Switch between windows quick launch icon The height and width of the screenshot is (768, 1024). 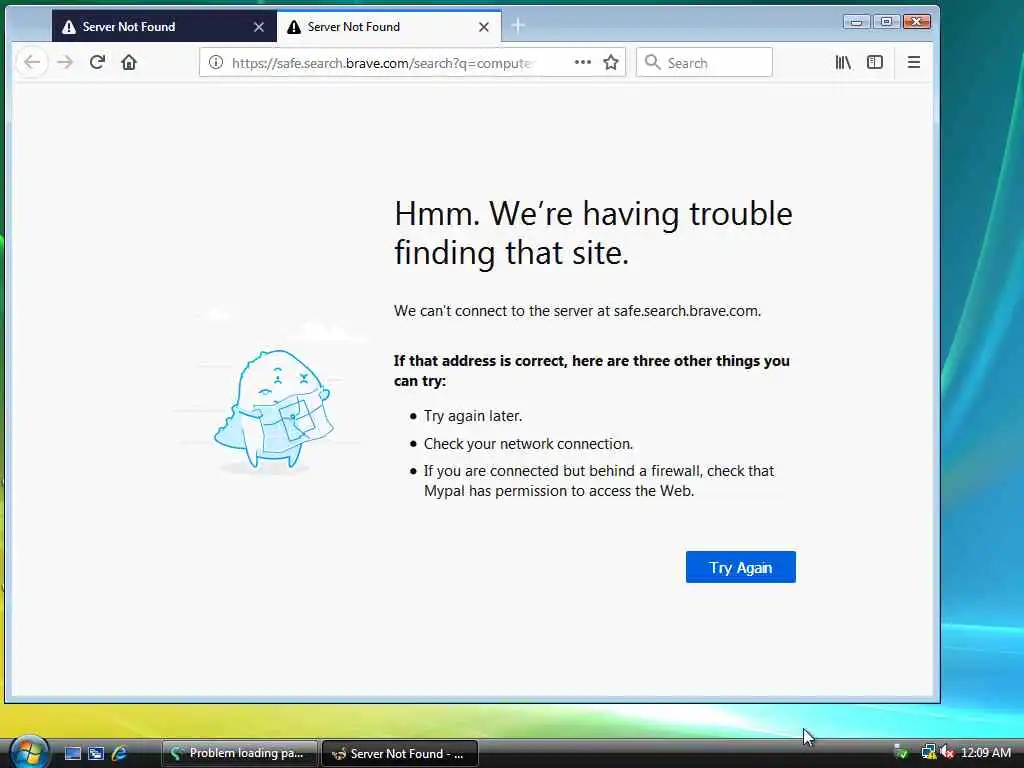96,754
